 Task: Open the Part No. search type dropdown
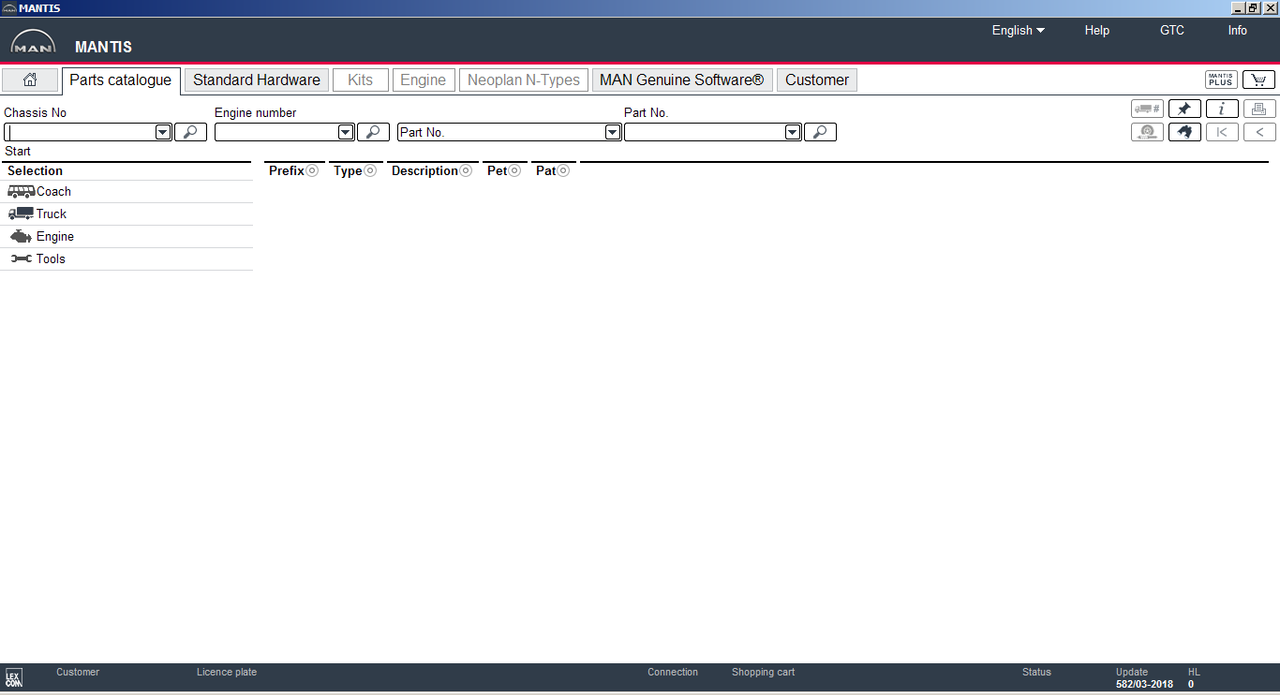tap(613, 132)
